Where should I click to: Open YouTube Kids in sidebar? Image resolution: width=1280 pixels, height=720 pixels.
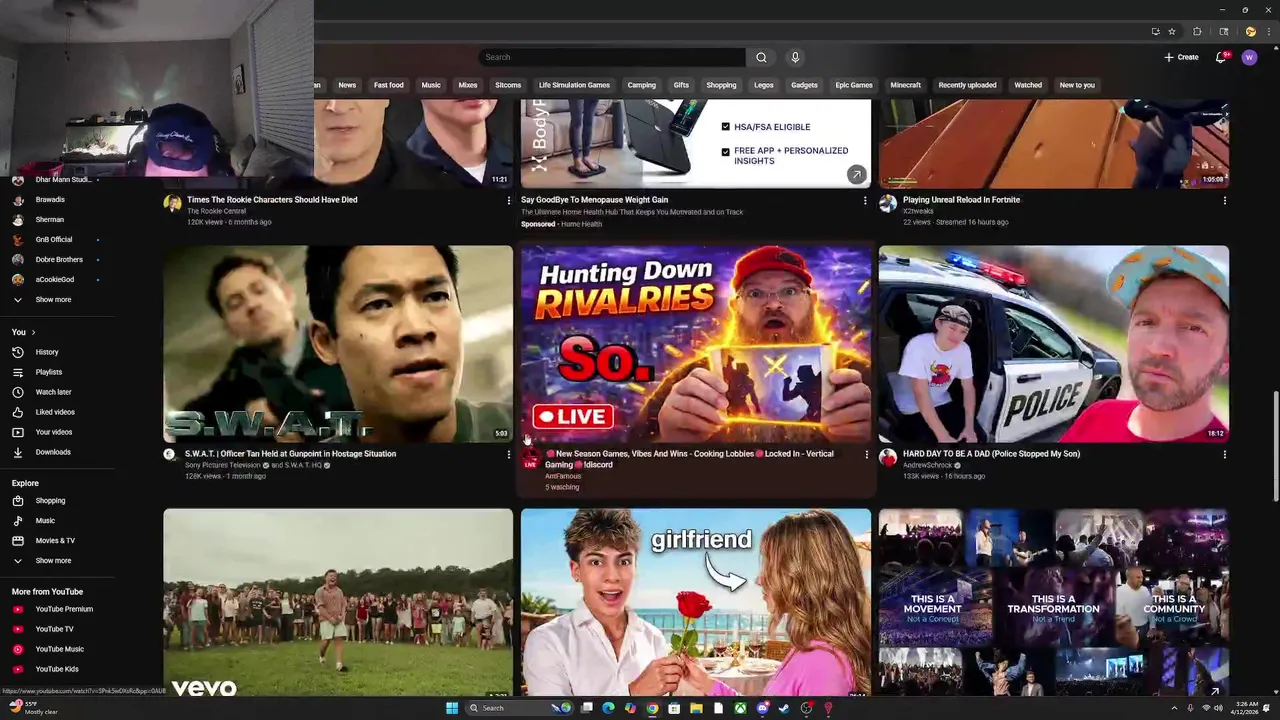click(x=56, y=669)
